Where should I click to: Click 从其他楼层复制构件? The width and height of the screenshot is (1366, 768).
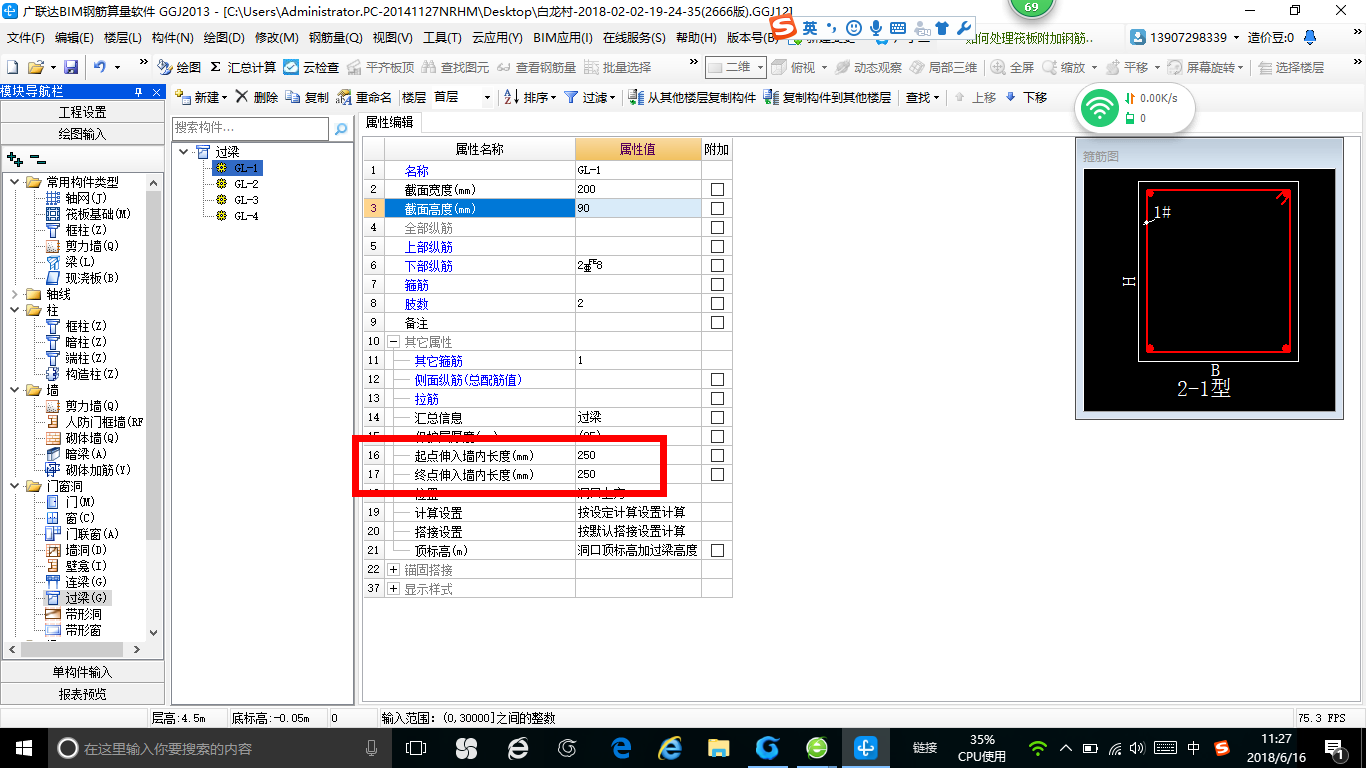point(693,97)
